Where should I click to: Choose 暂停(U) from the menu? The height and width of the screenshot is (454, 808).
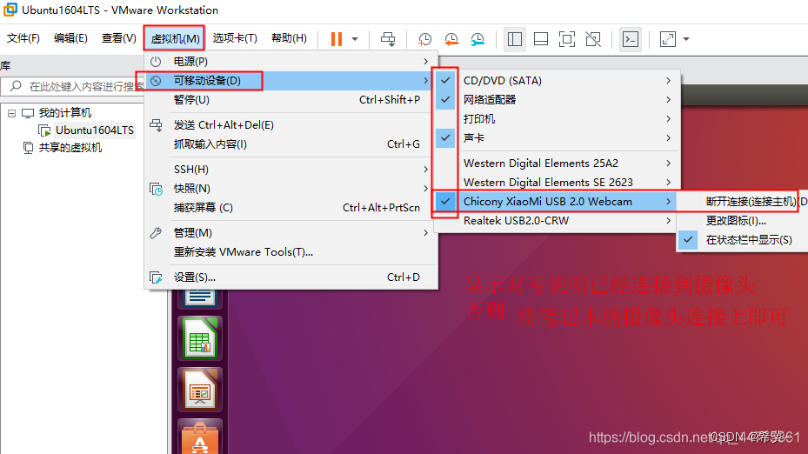[x=291, y=99]
